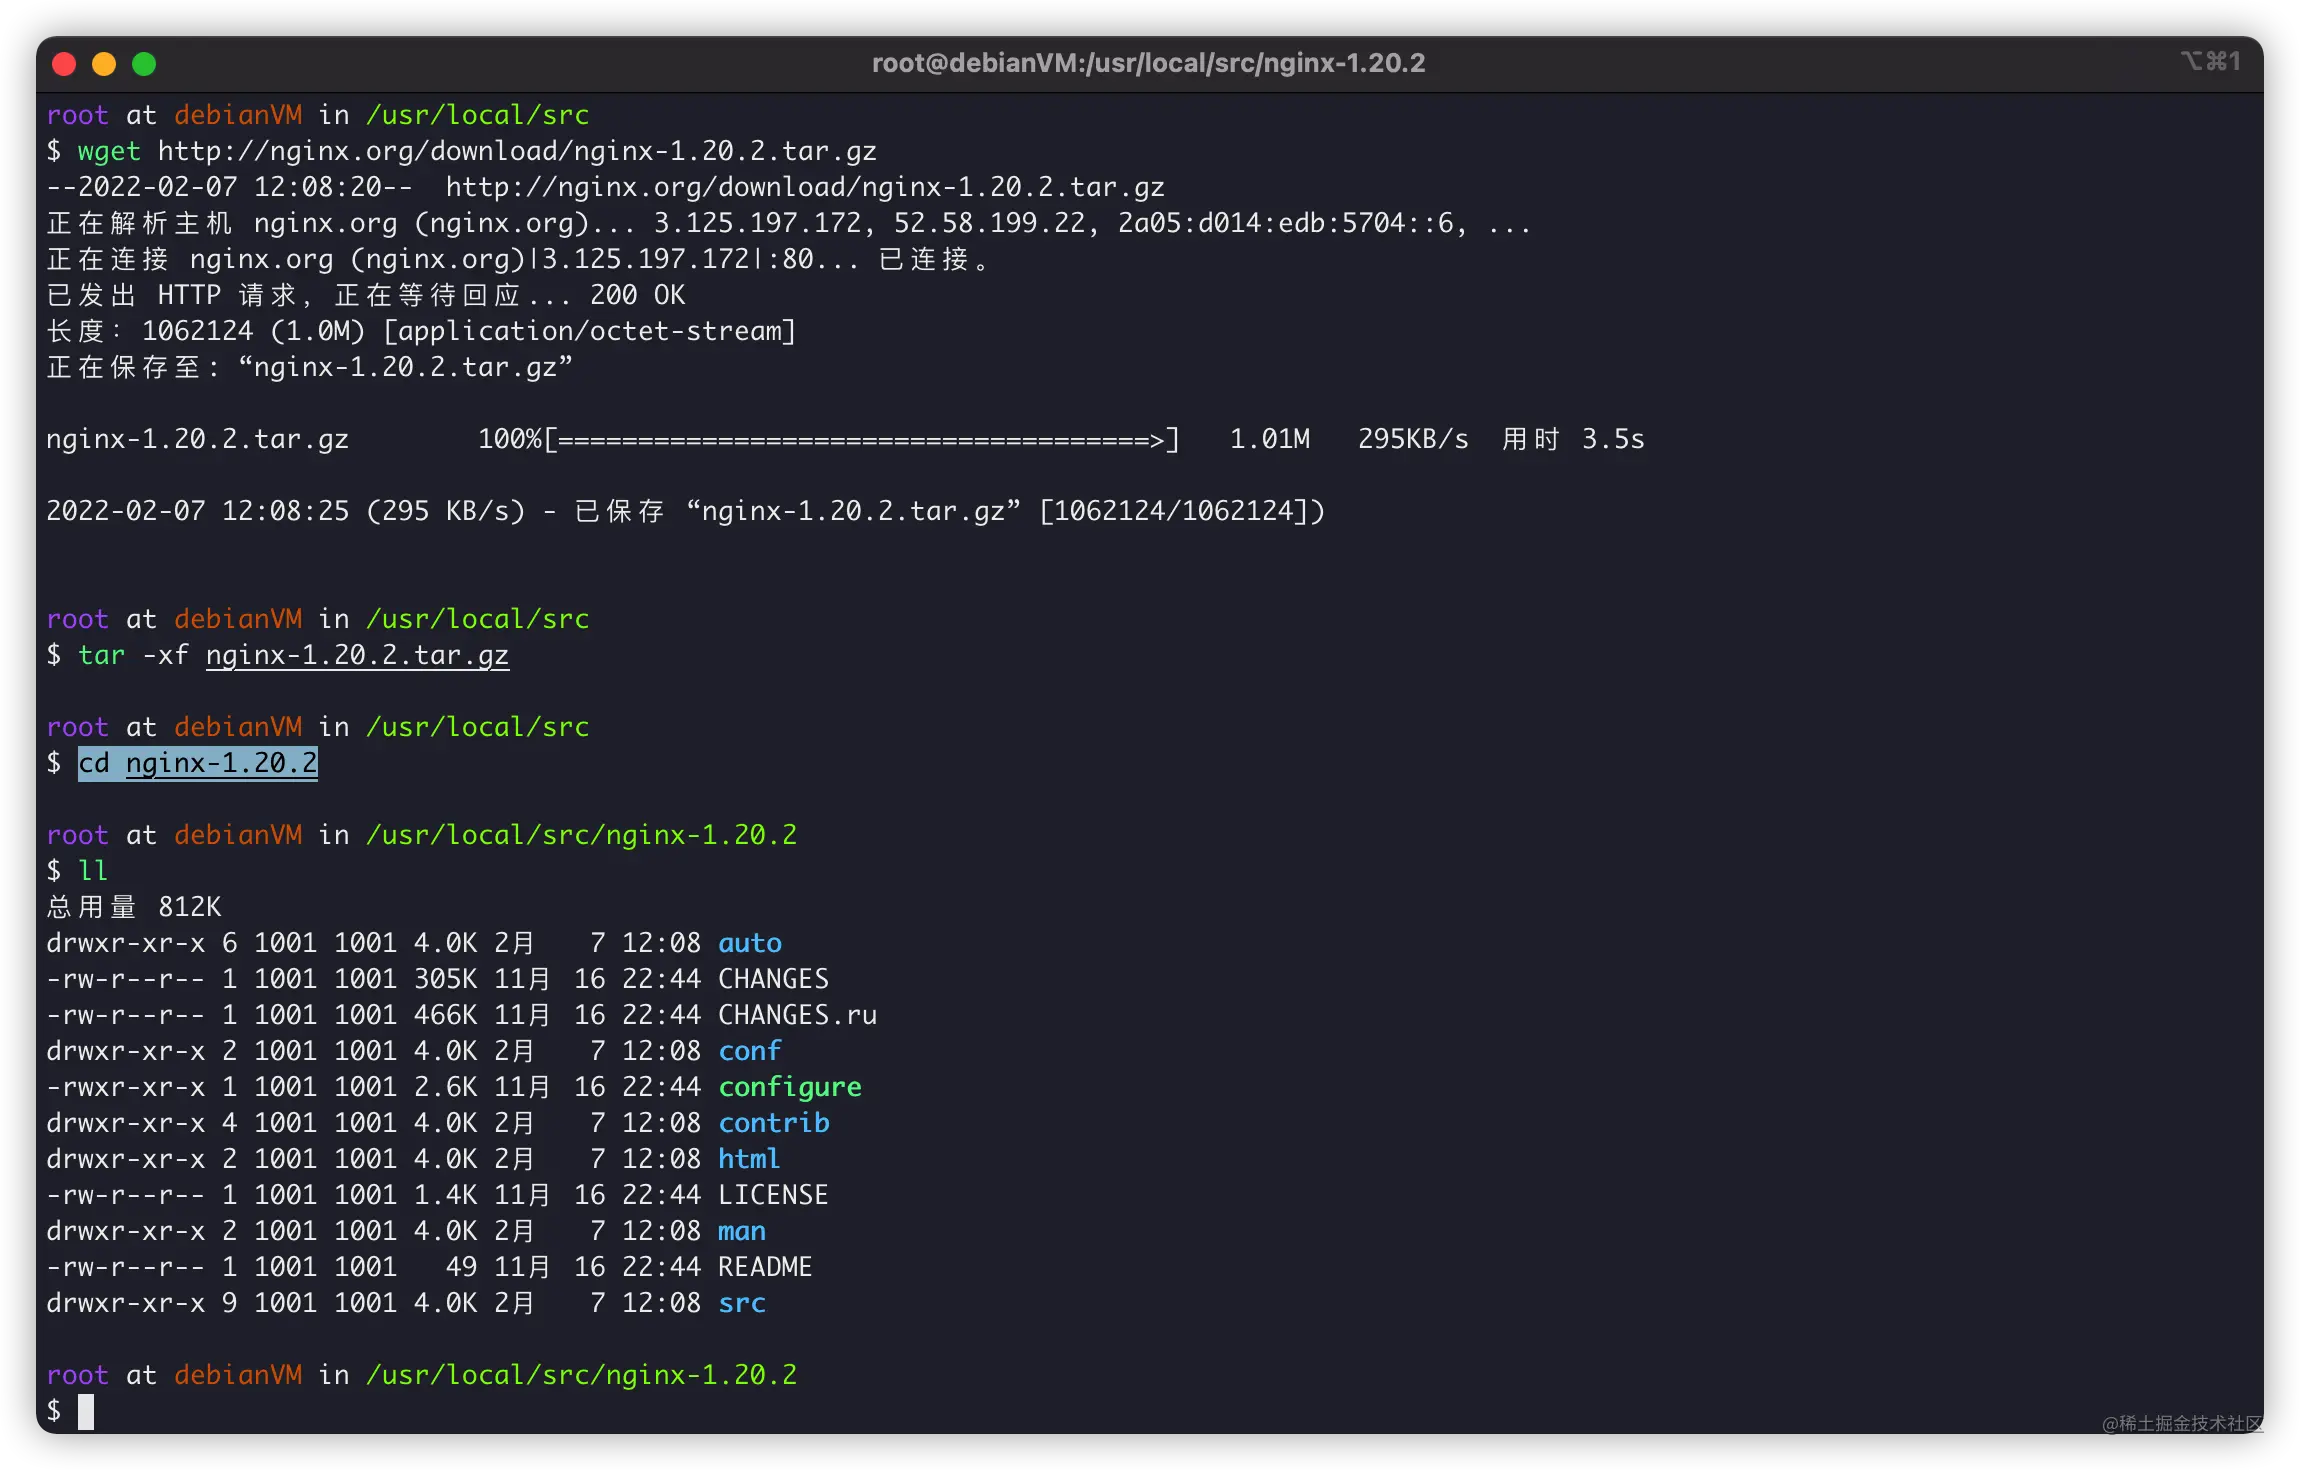Click the terminal cursor block at final prompt

pyautogui.click(x=86, y=1411)
